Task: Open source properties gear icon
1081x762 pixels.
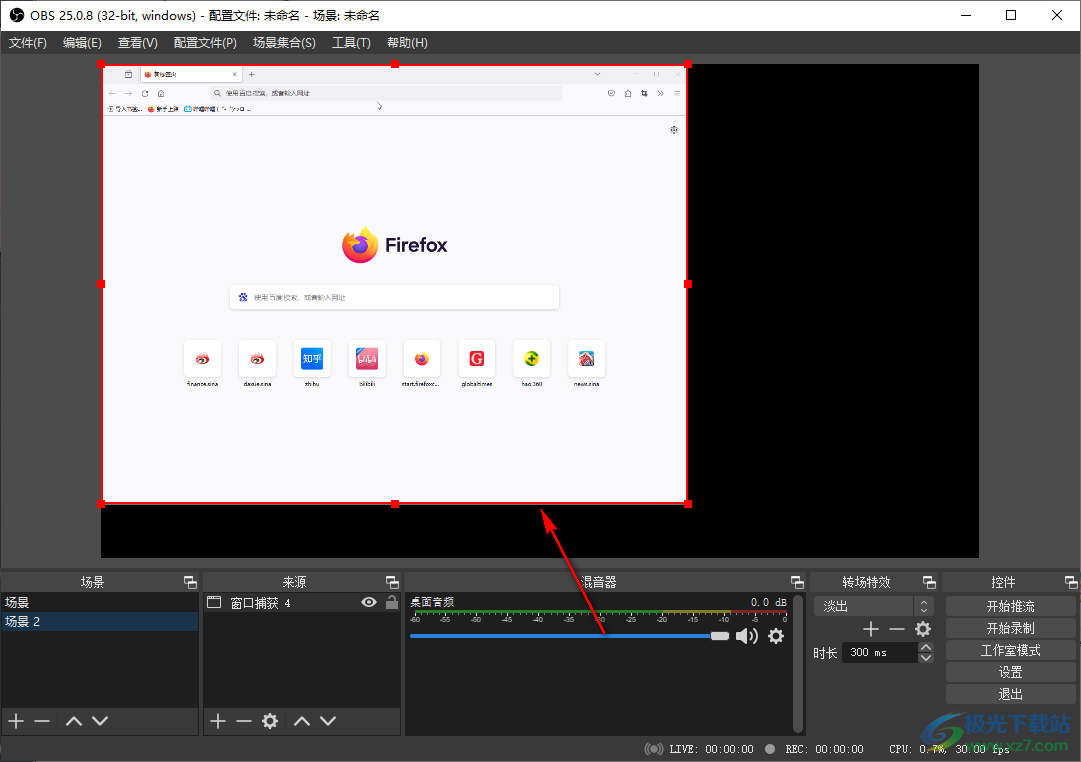Action: click(270, 721)
